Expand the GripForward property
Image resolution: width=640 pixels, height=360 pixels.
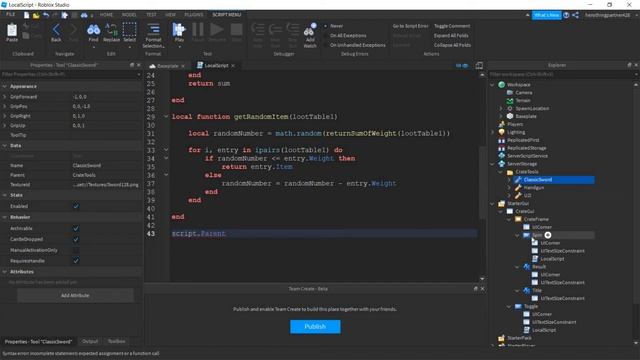4,97
